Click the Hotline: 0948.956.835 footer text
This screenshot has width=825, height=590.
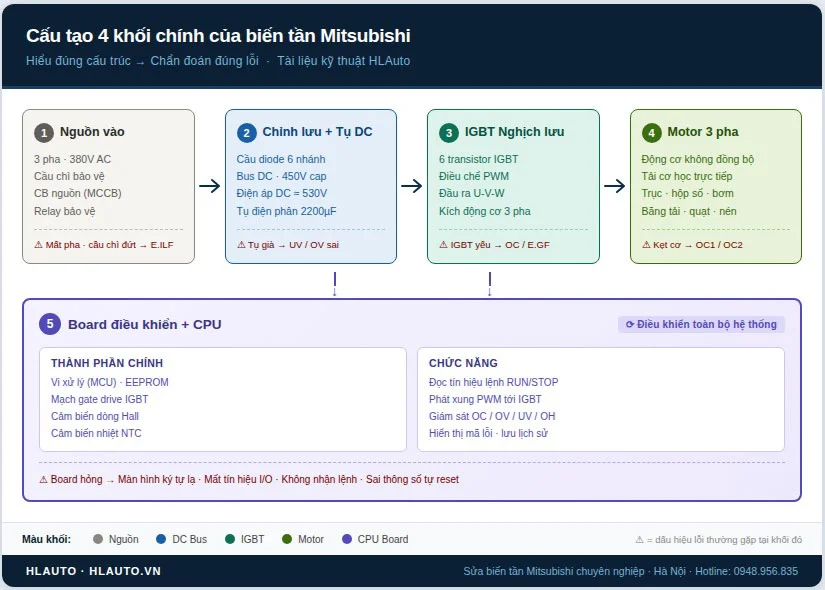pos(747,571)
